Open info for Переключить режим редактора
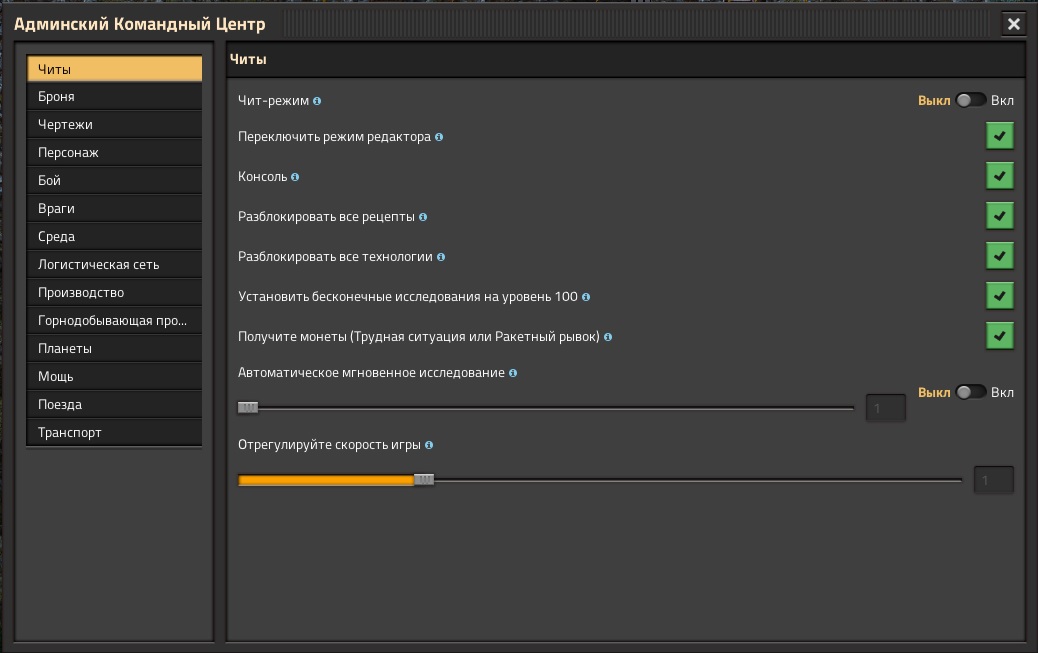1039x653 pixels. tap(437, 136)
